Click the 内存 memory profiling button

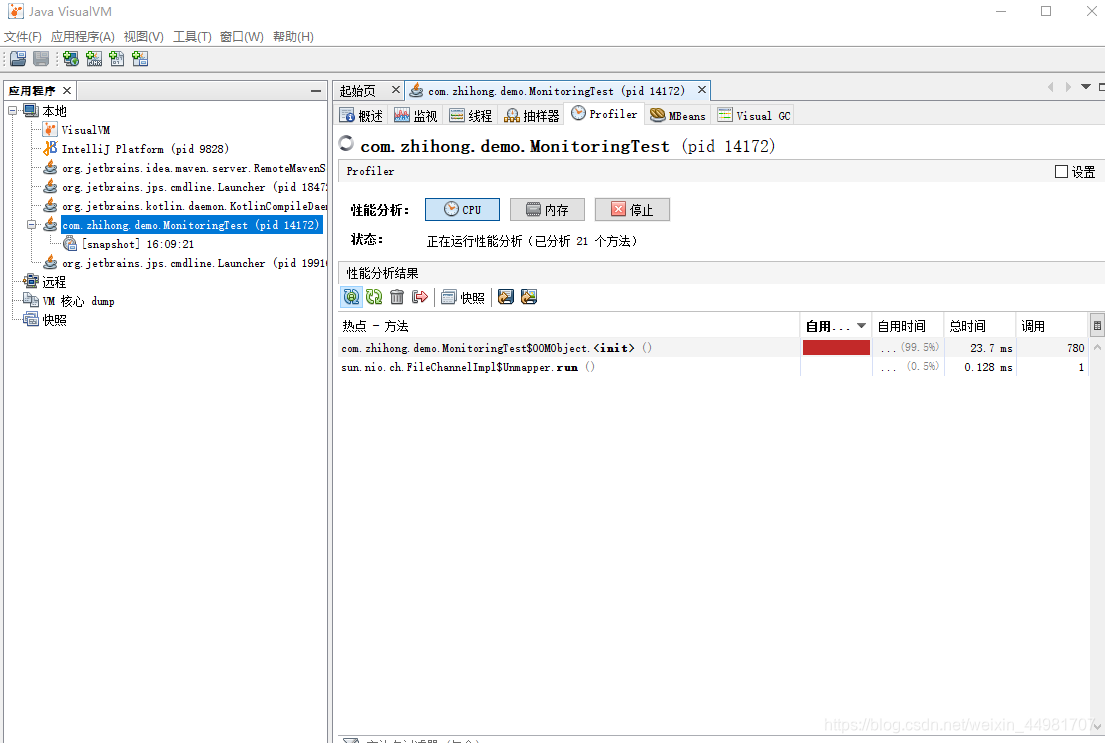point(548,209)
